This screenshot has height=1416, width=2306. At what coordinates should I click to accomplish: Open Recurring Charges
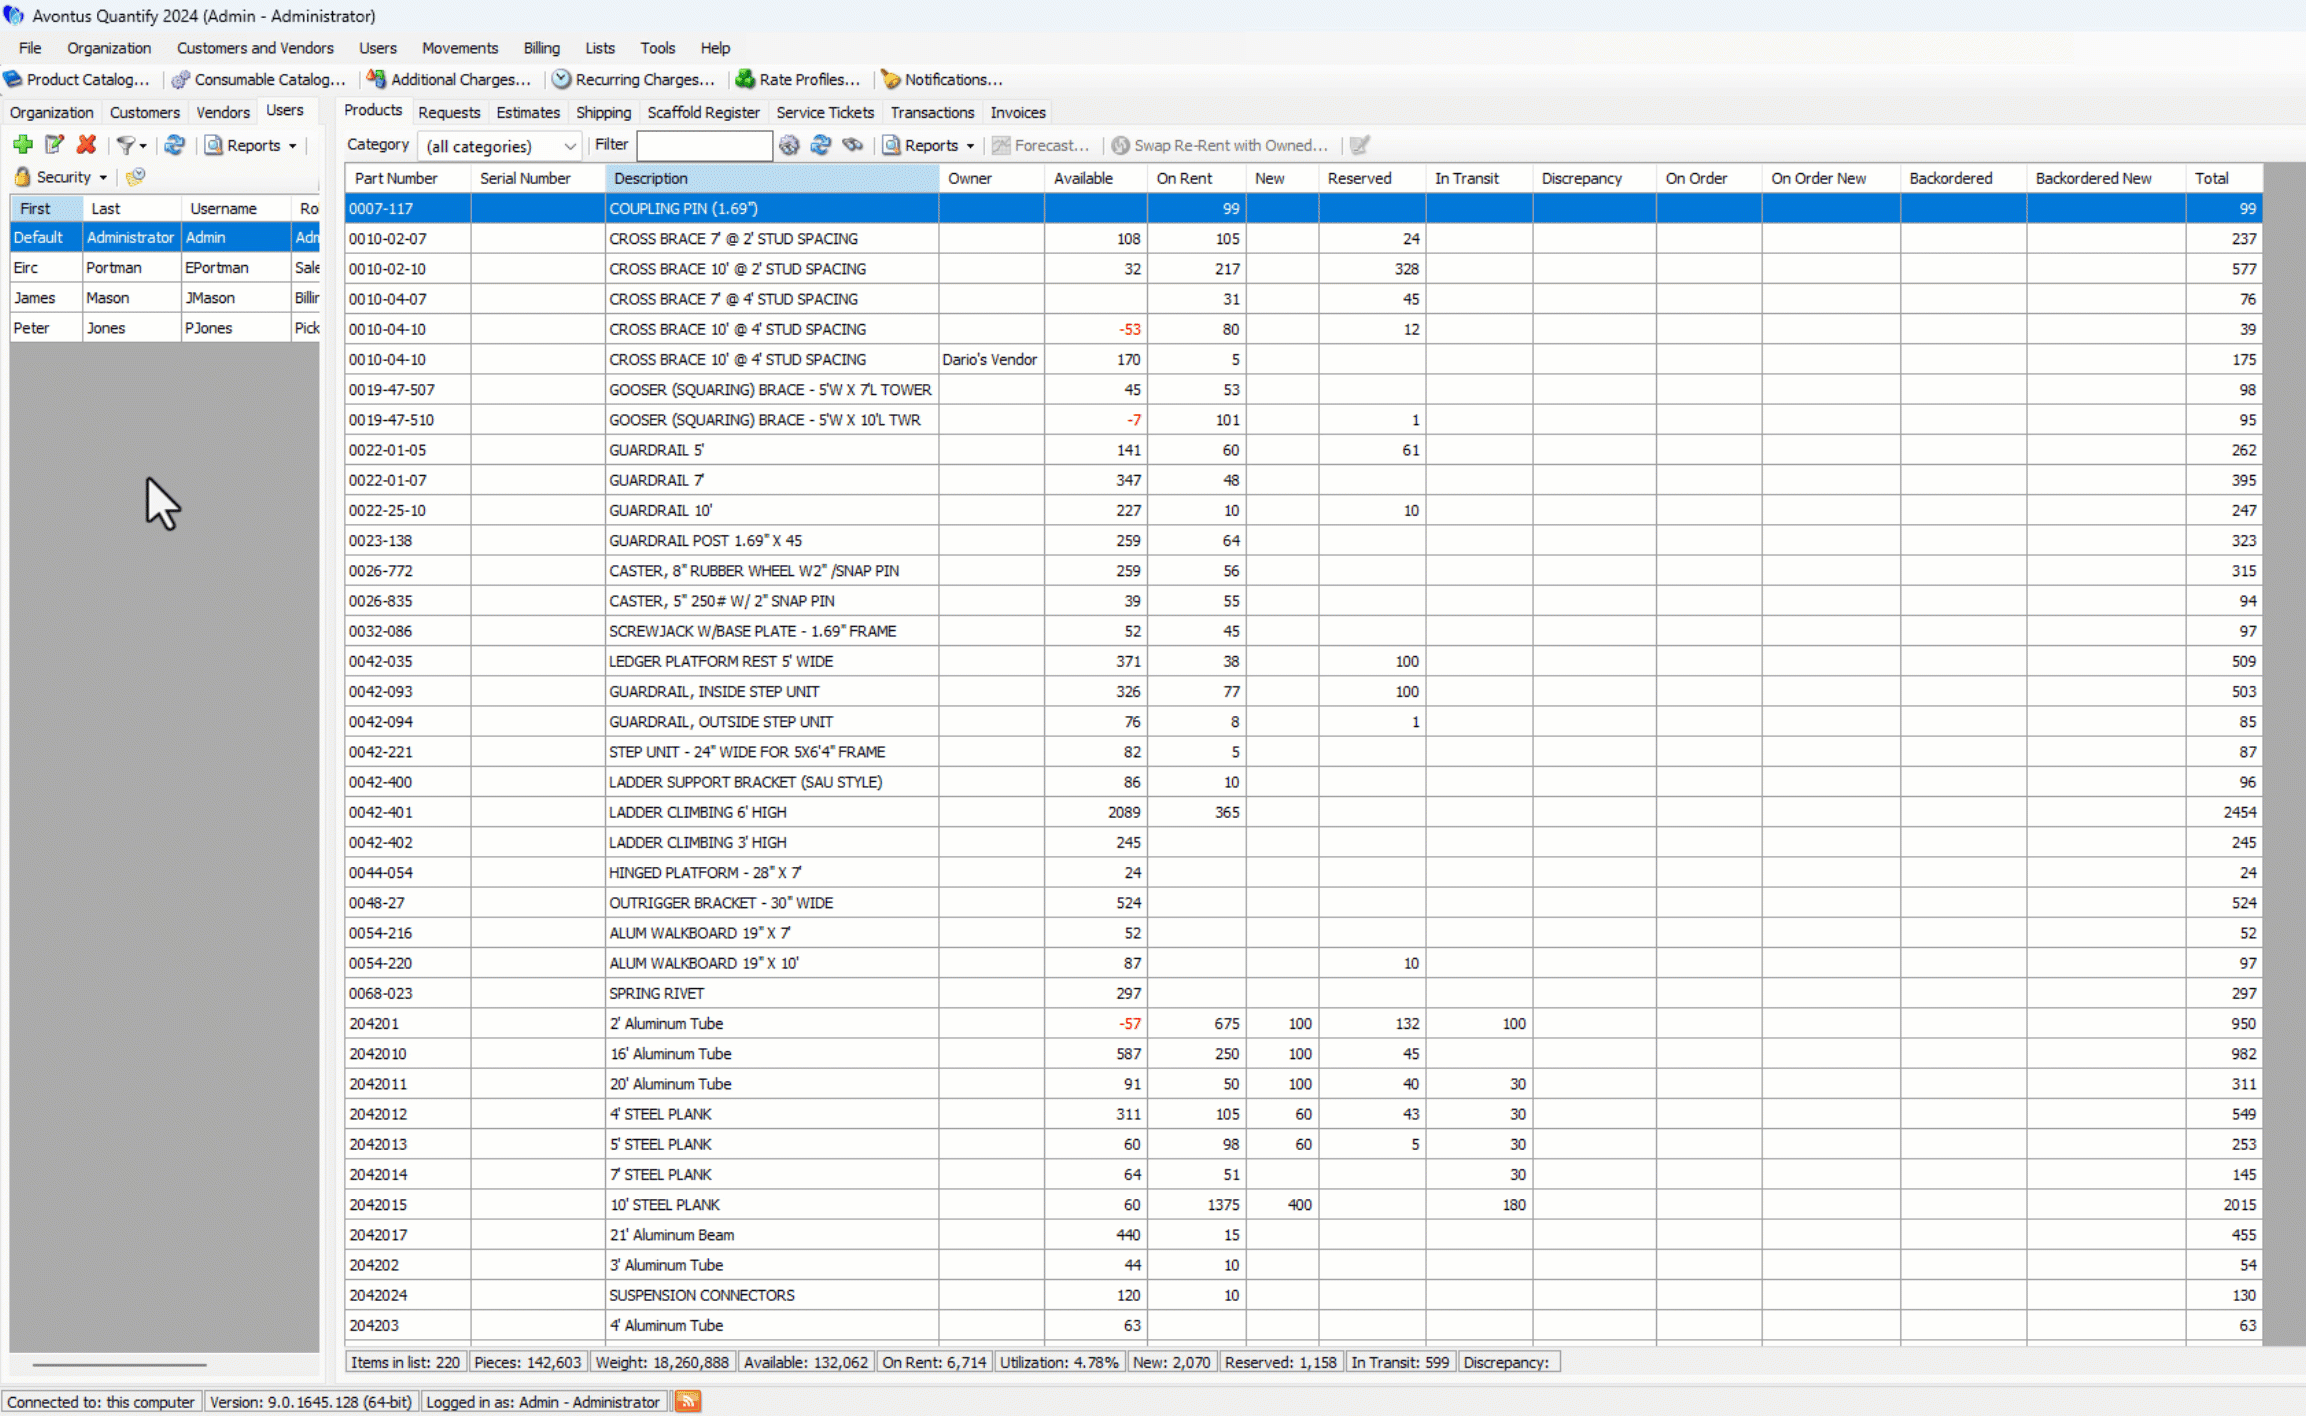tap(634, 79)
